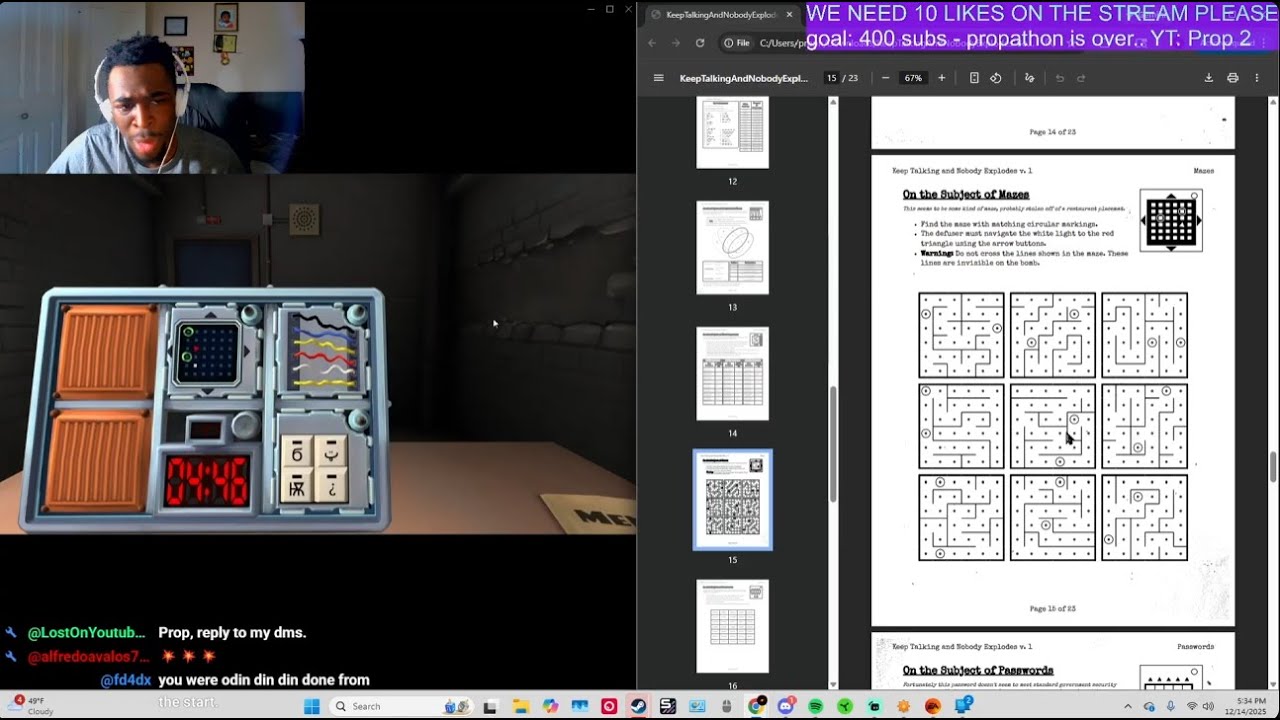Open Spotify from the taskbar

tap(815, 706)
